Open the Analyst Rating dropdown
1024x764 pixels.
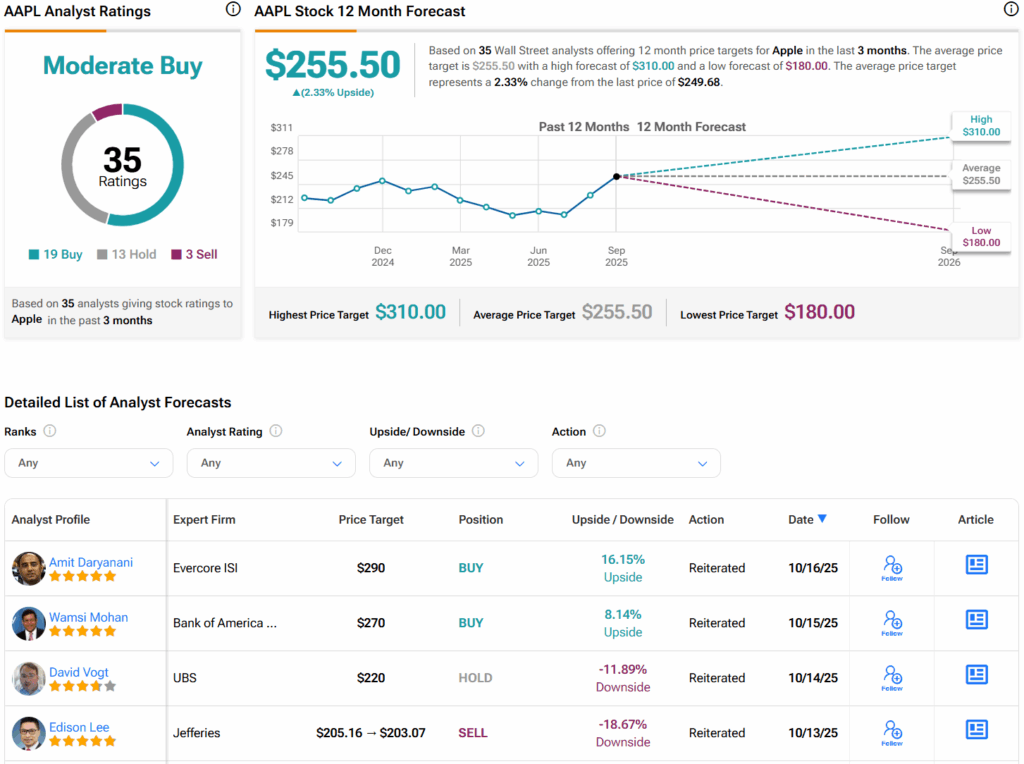pos(271,463)
